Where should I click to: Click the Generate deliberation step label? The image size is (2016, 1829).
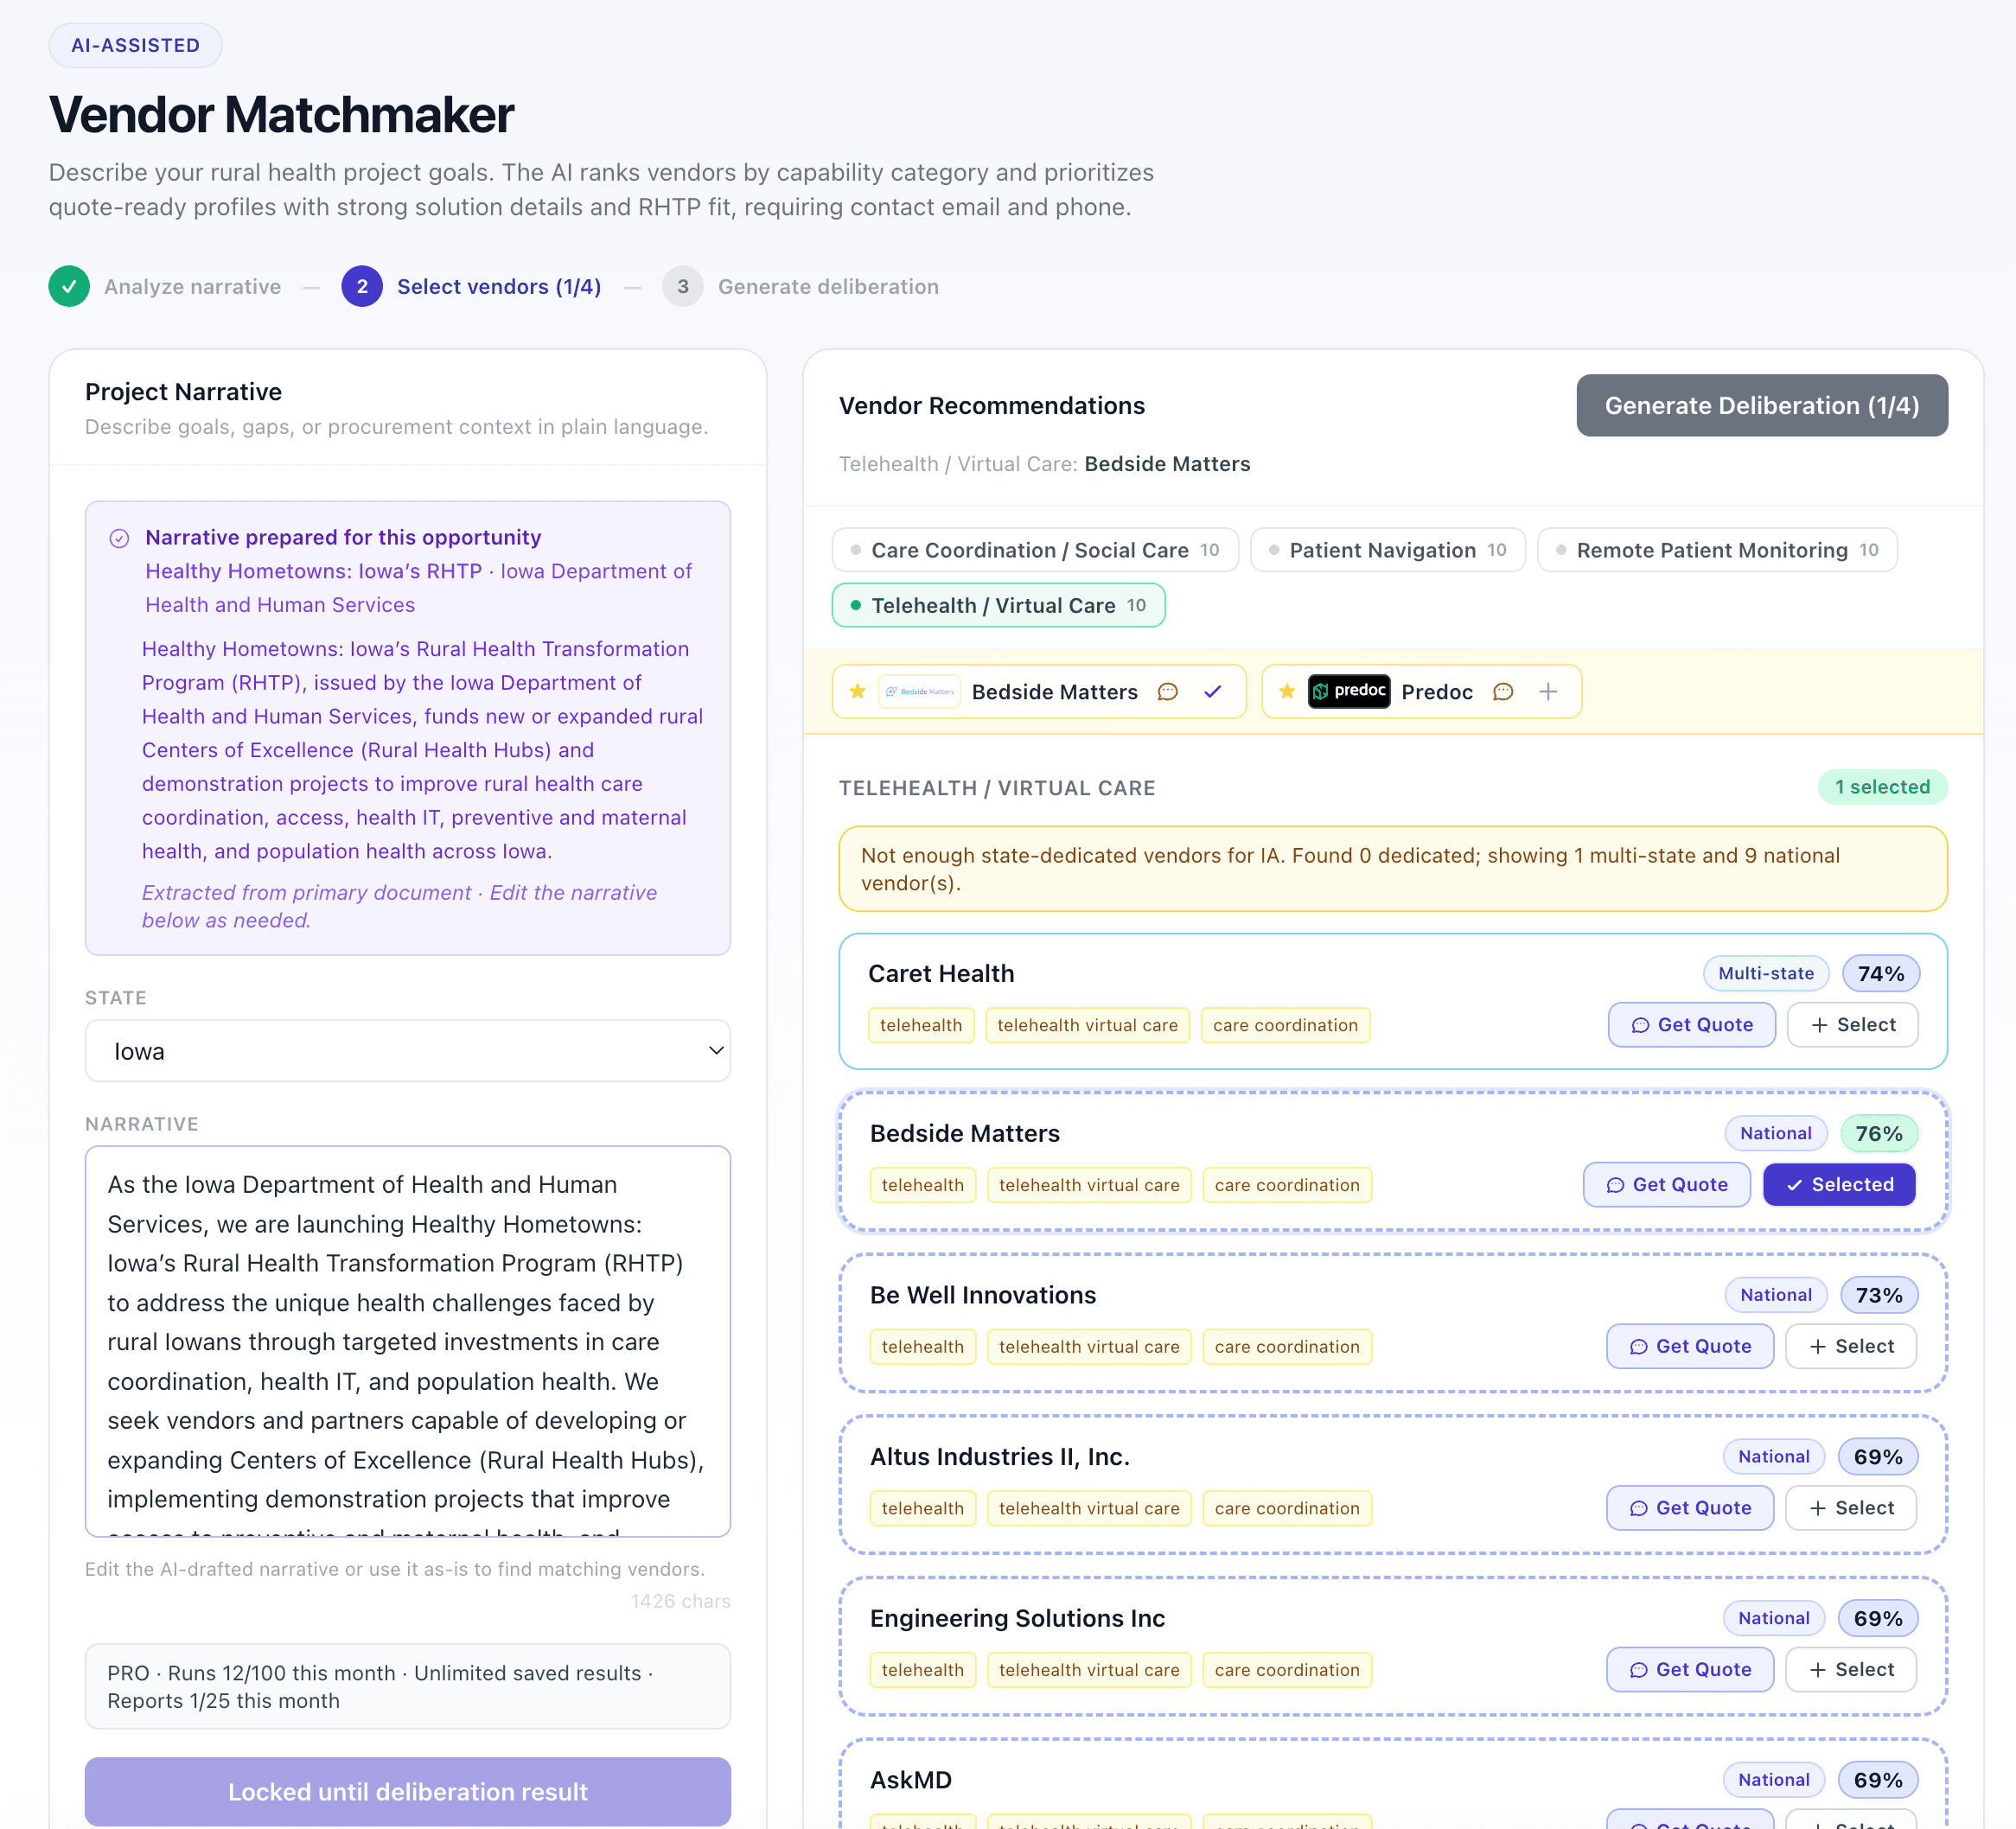(x=828, y=287)
